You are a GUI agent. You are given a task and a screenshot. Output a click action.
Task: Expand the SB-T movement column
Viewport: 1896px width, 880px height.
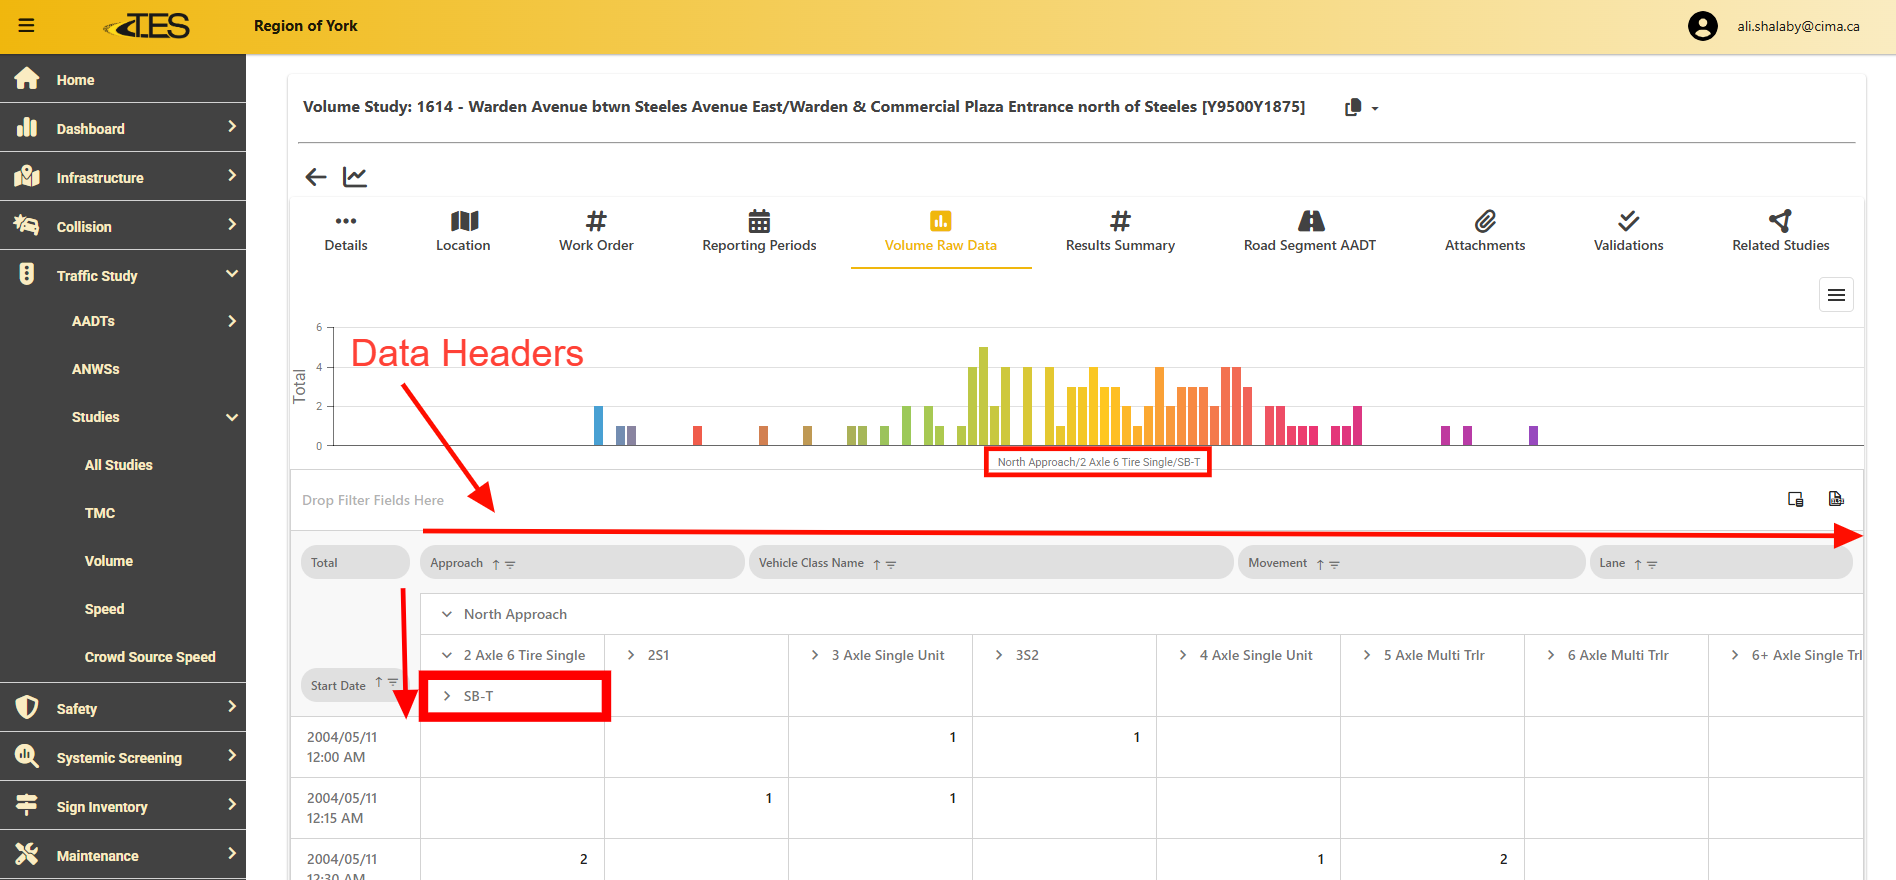tap(447, 696)
